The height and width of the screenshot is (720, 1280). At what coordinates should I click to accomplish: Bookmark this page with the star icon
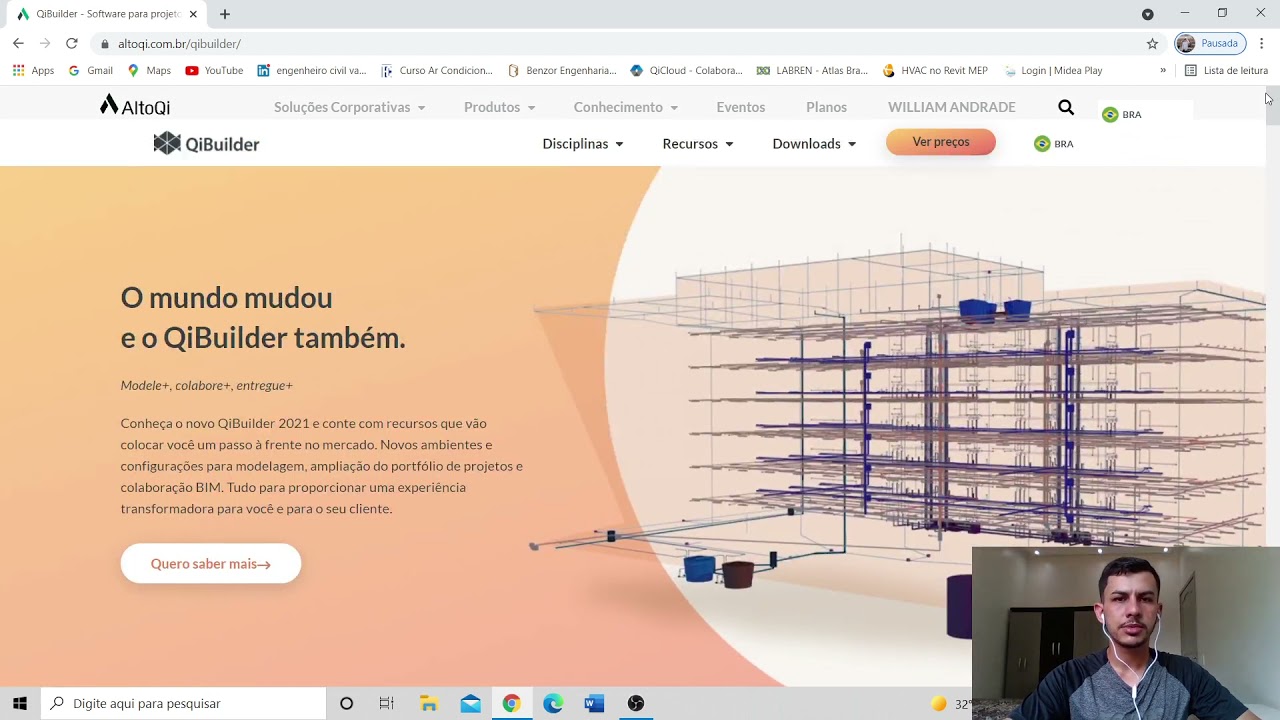[1152, 43]
